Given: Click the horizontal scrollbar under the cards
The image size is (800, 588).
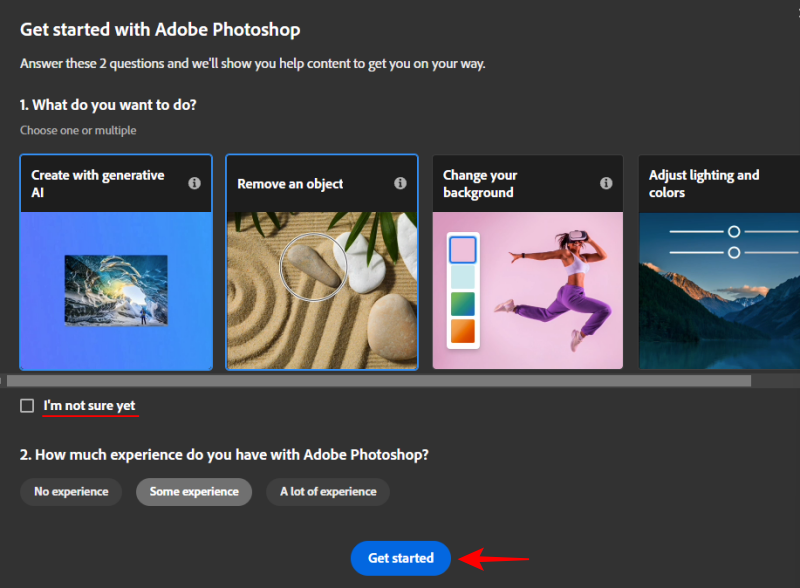Looking at the screenshot, I should pyautogui.click(x=379, y=381).
